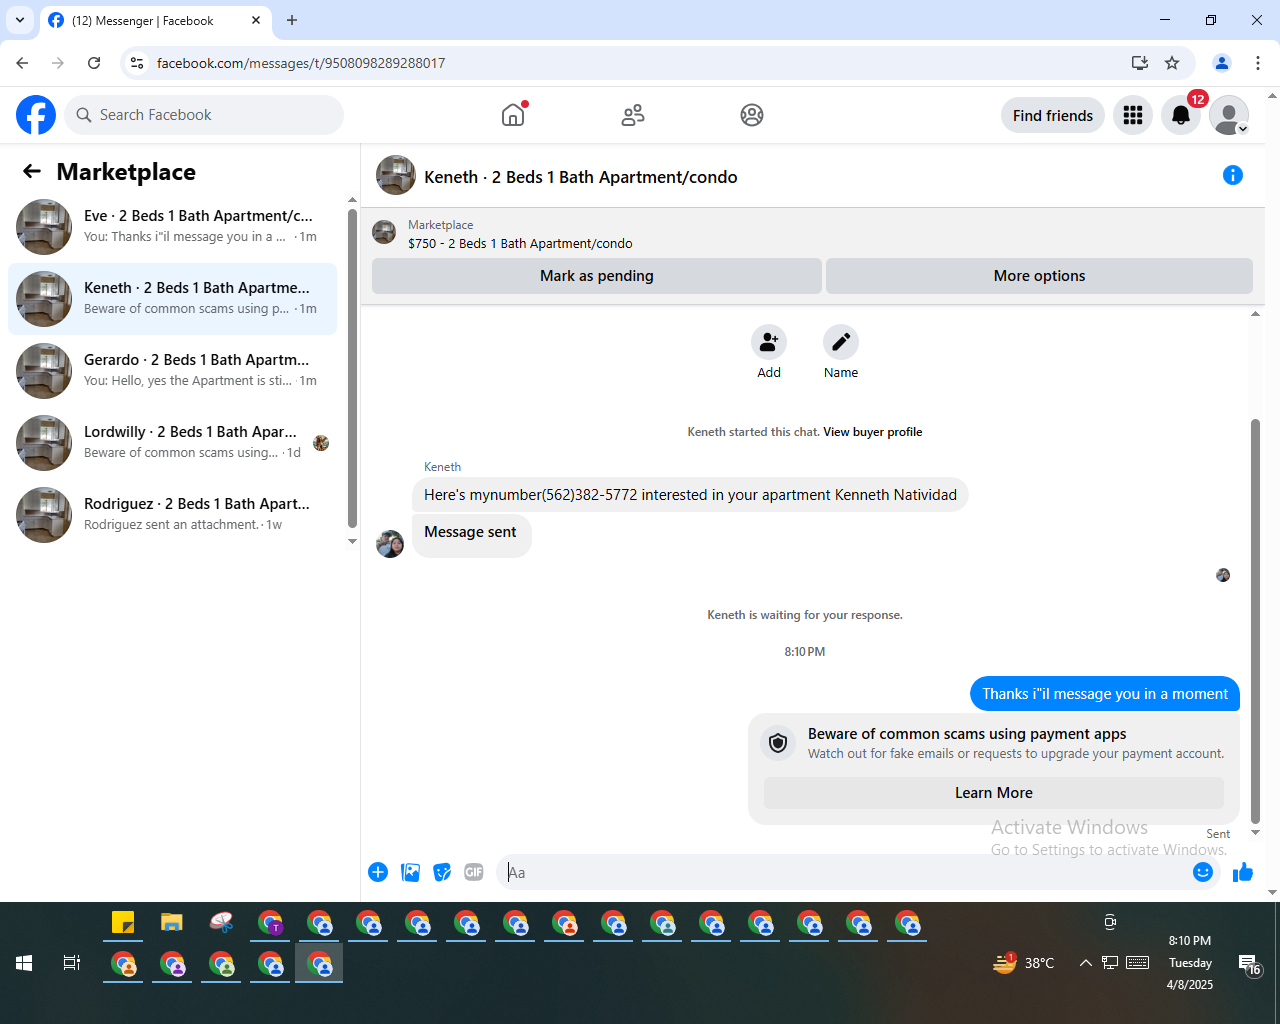The image size is (1280, 1024).
Task: Open Windows Start menu
Action: 24,963
